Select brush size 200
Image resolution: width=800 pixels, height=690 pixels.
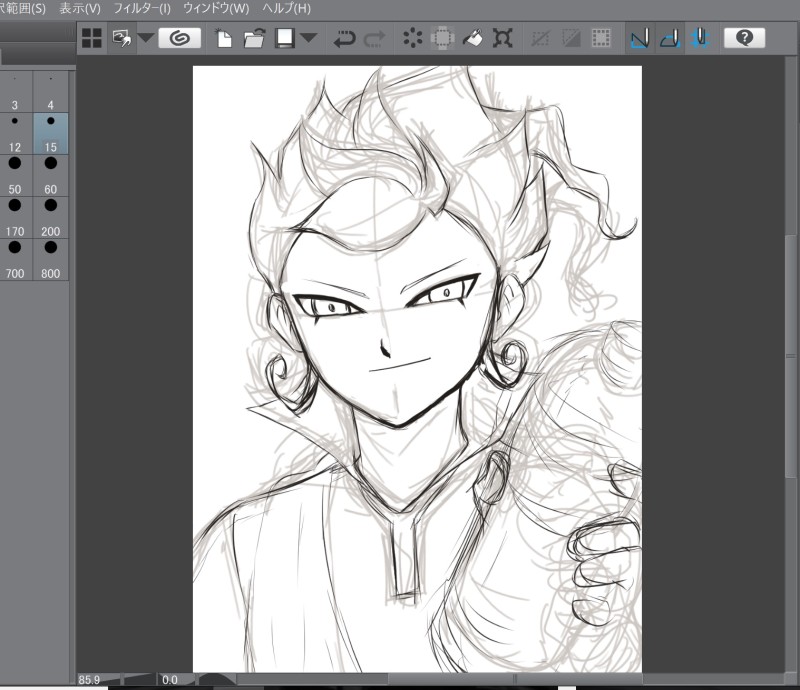[51, 218]
